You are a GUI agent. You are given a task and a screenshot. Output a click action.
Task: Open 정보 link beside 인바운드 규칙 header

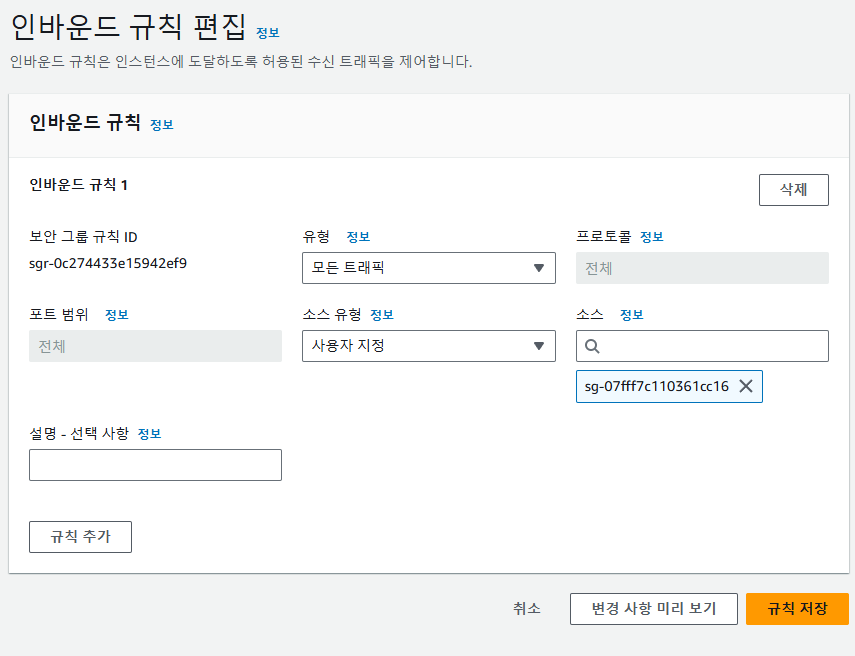click(x=161, y=125)
